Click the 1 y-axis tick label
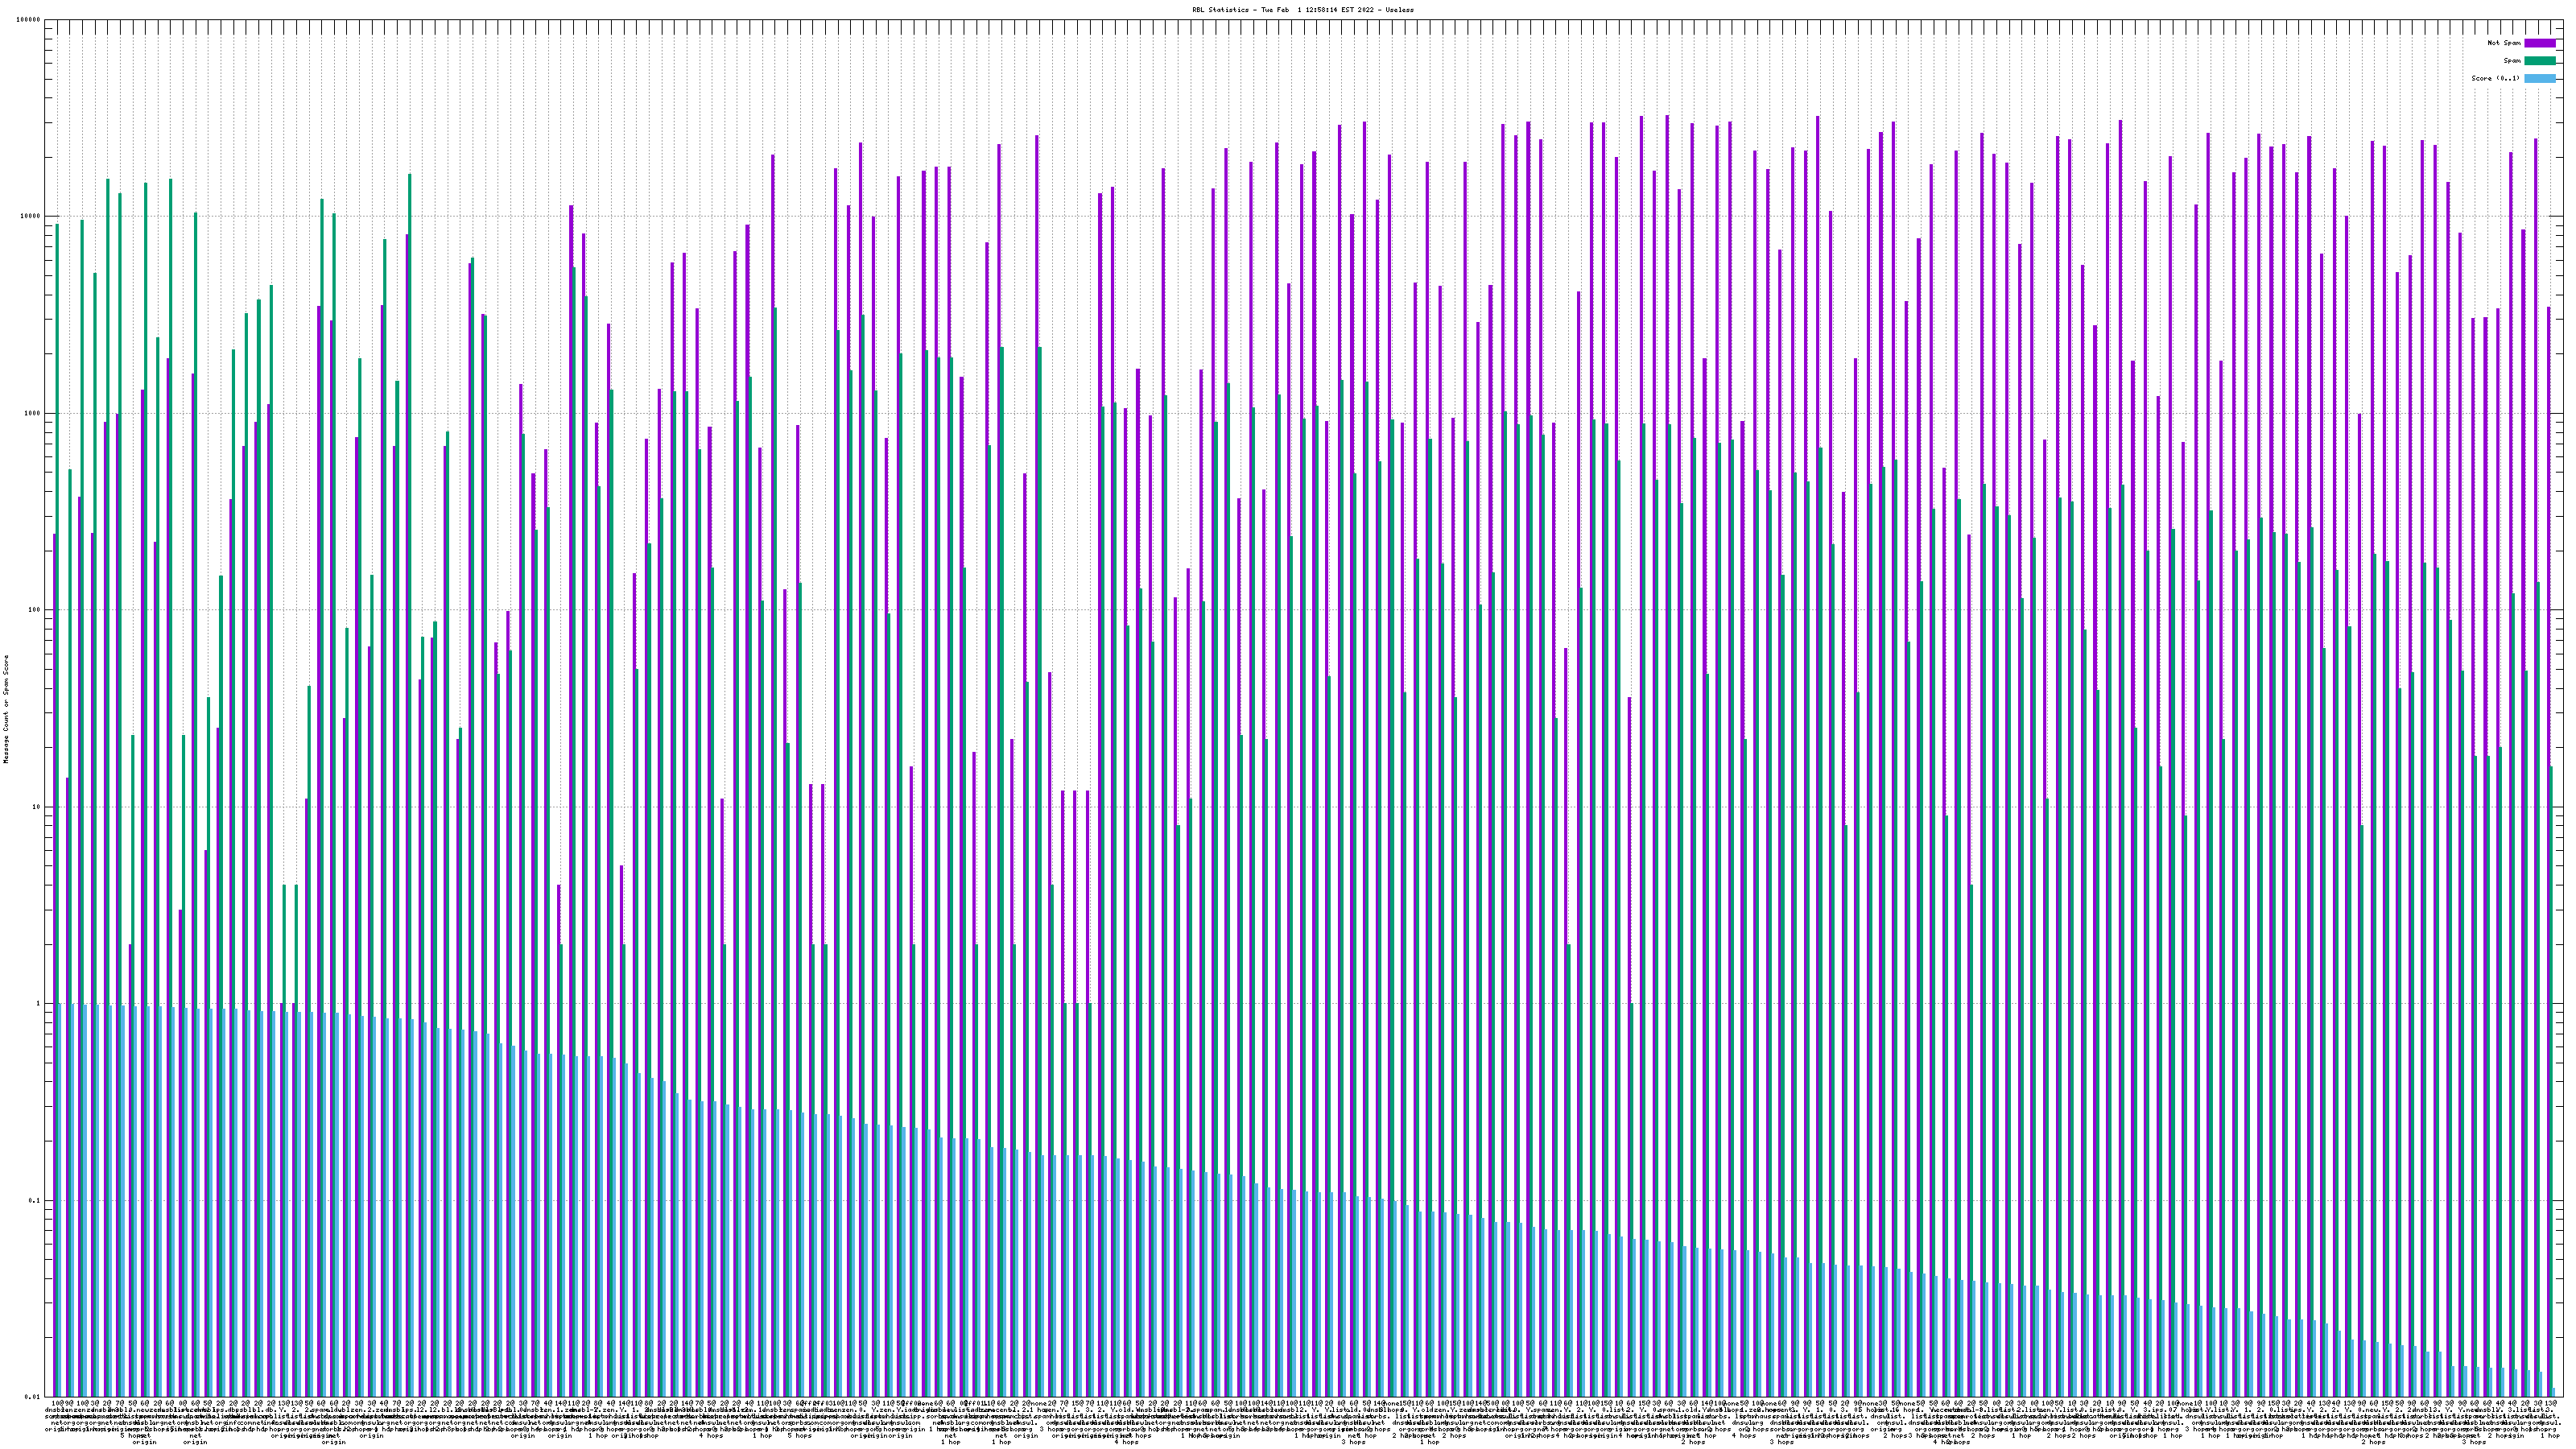 pos(39,1004)
